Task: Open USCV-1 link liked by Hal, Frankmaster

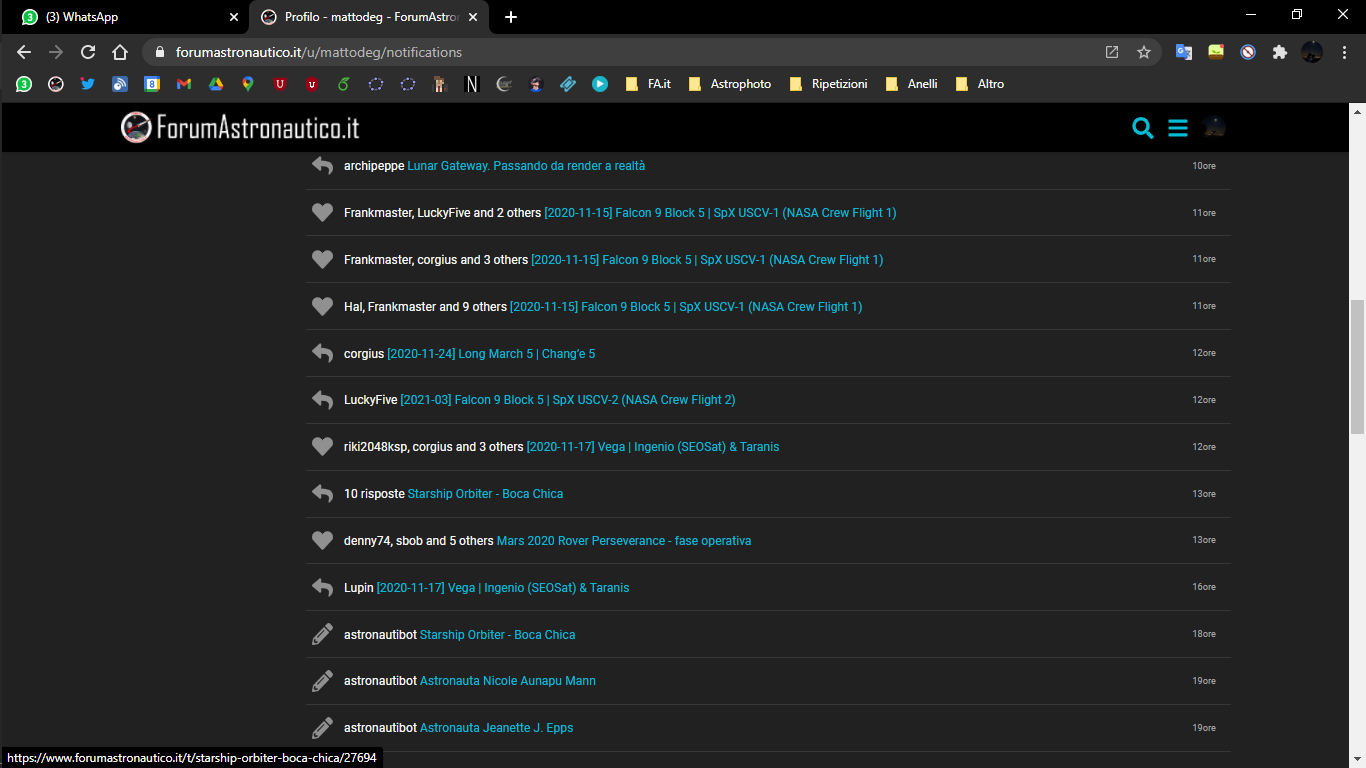Action: click(686, 307)
